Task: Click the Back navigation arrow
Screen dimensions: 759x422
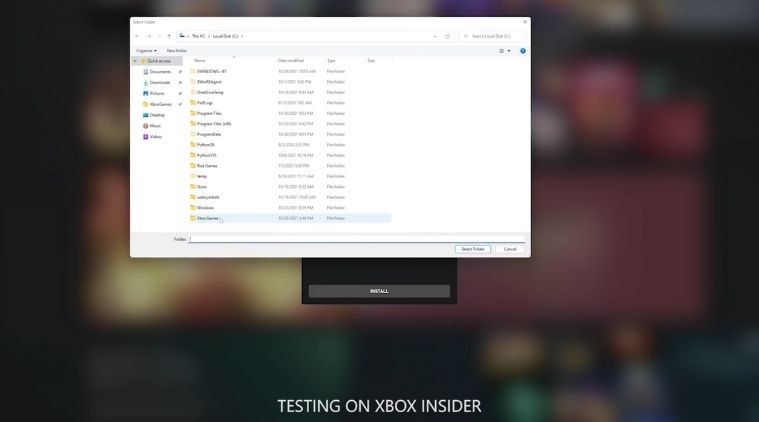Action: point(137,36)
